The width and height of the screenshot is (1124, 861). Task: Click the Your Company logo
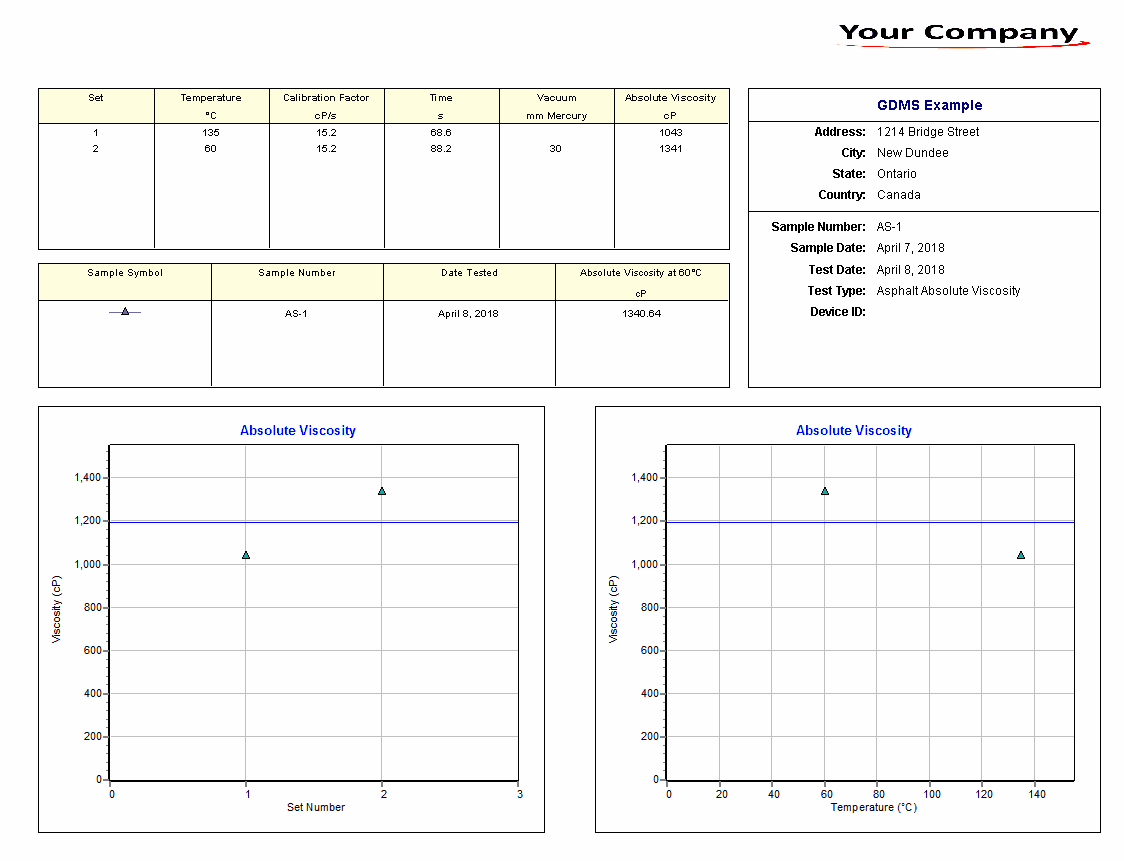(x=961, y=34)
